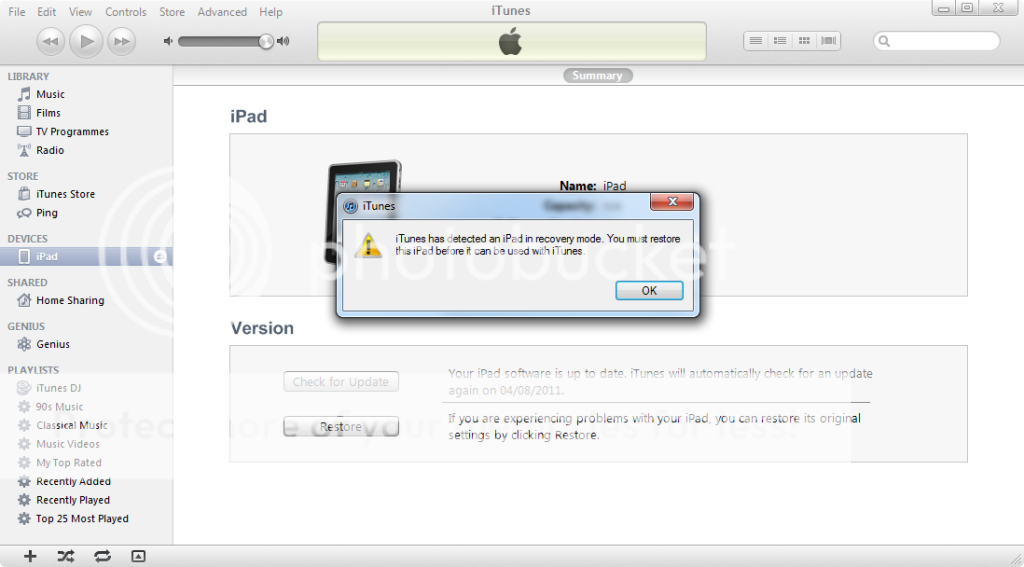Toggle repeat icon in bottom bar
The image size is (1024, 567).
(102, 557)
